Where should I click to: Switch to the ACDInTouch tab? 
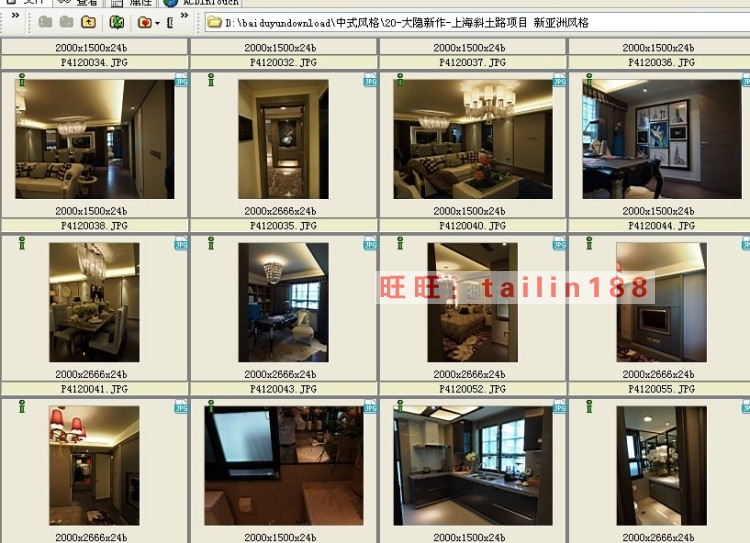tap(202, 2)
